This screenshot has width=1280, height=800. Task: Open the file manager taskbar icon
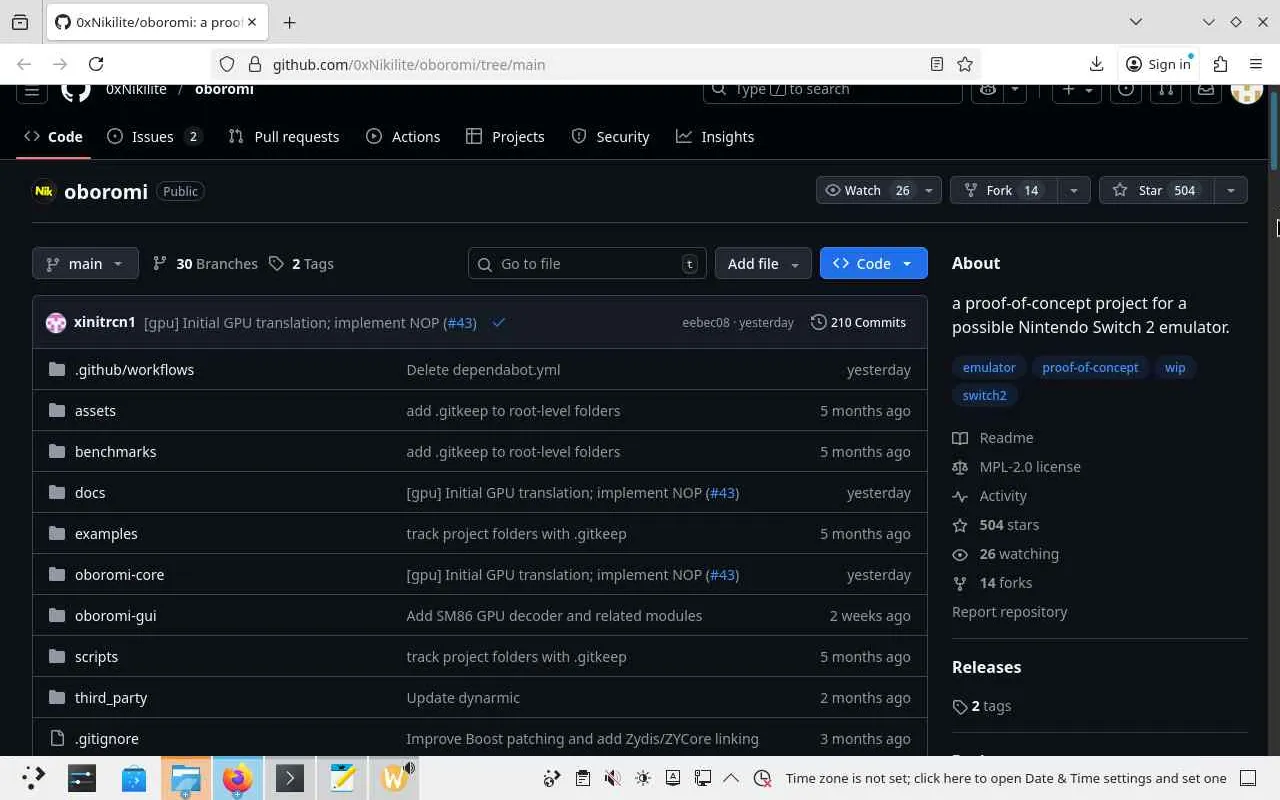186,778
